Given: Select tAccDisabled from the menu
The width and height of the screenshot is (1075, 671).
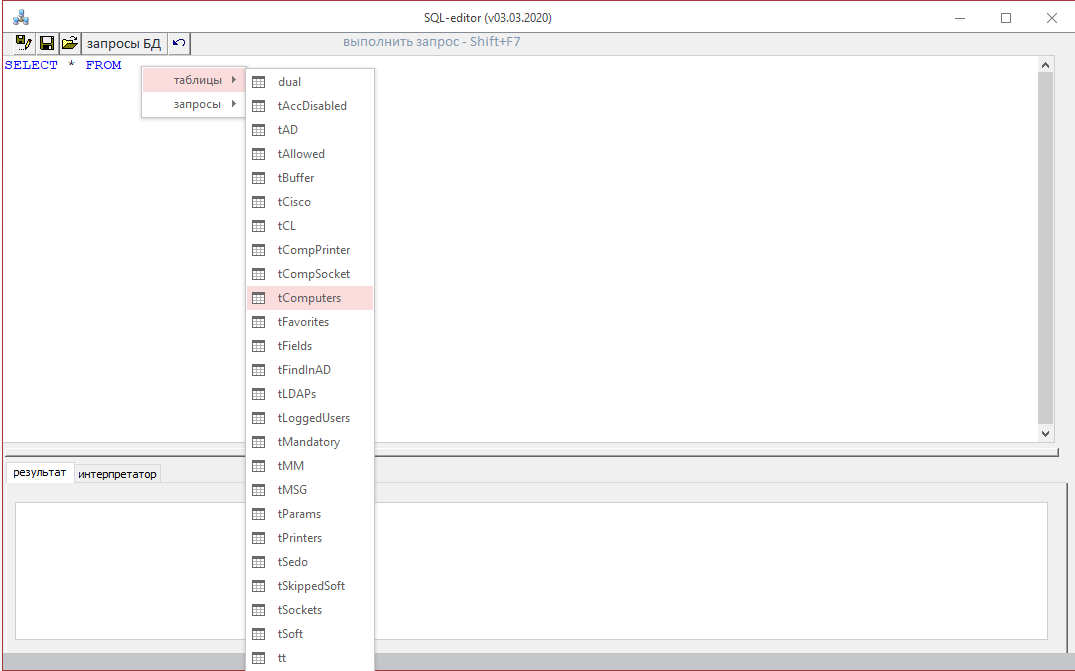Looking at the screenshot, I should pos(310,106).
